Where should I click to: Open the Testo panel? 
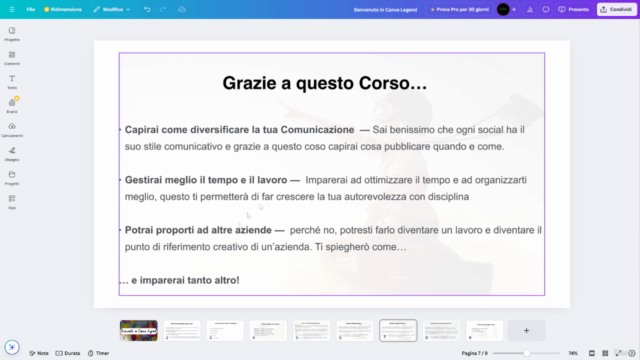pyautogui.click(x=12, y=82)
